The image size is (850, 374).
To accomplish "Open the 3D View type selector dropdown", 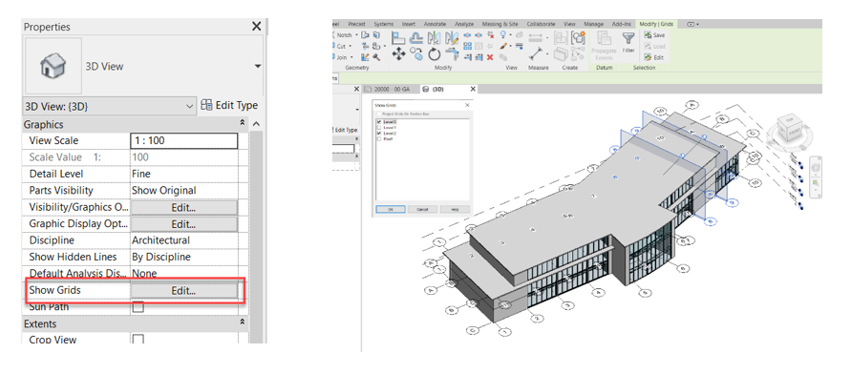I will pos(257,67).
